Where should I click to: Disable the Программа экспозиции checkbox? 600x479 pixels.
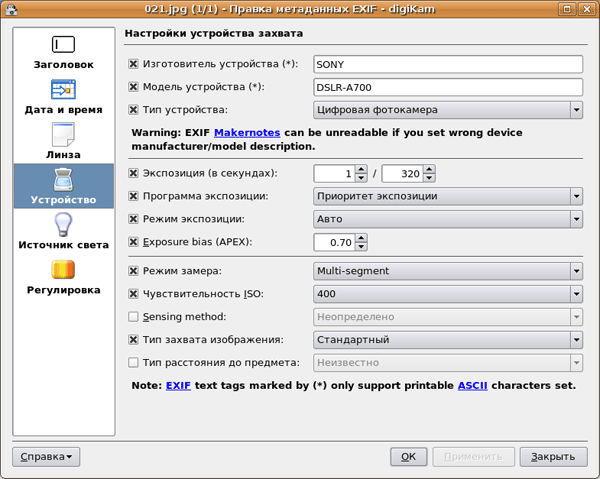[133, 196]
